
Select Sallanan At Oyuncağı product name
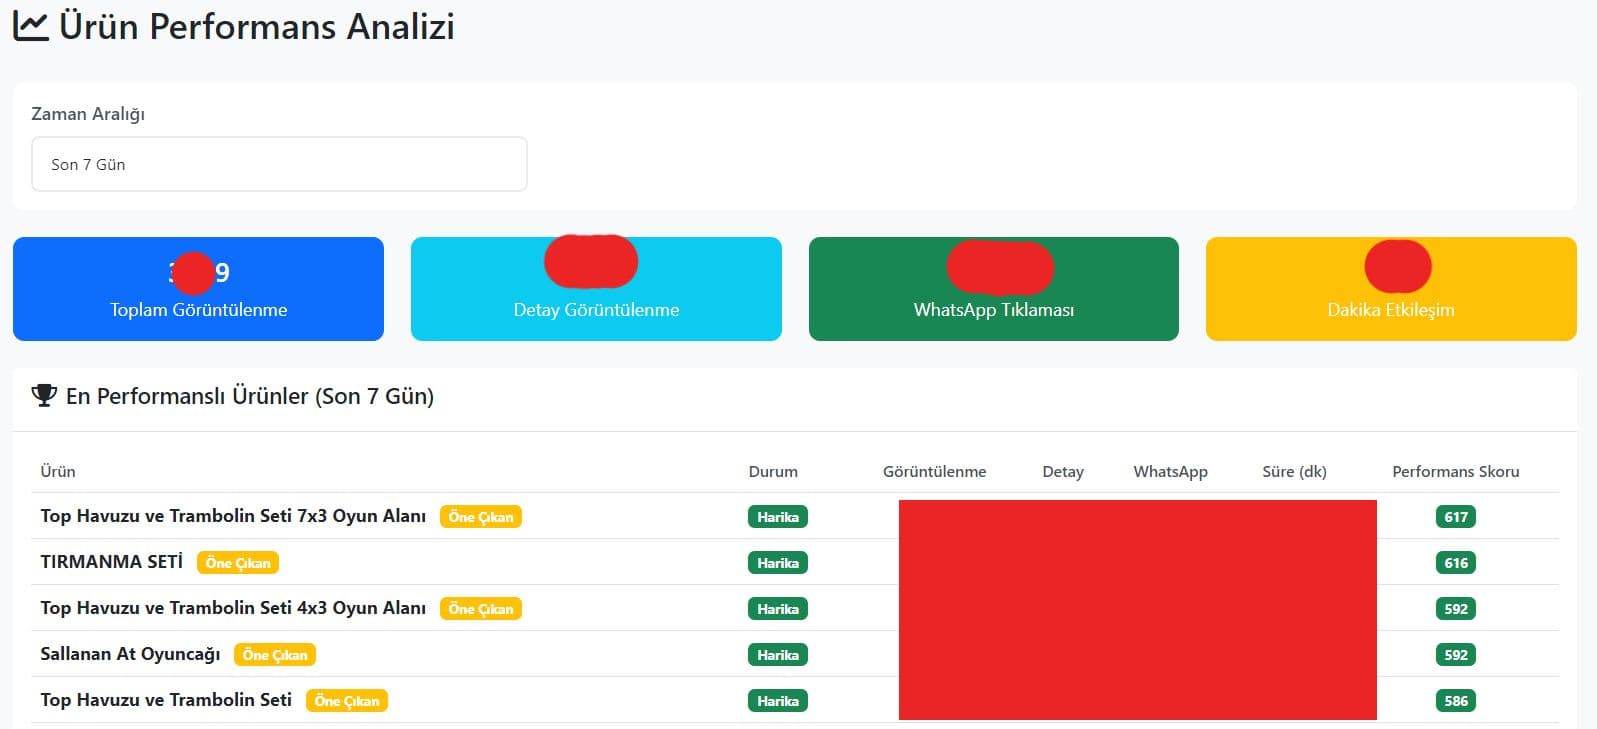point(130,654)
